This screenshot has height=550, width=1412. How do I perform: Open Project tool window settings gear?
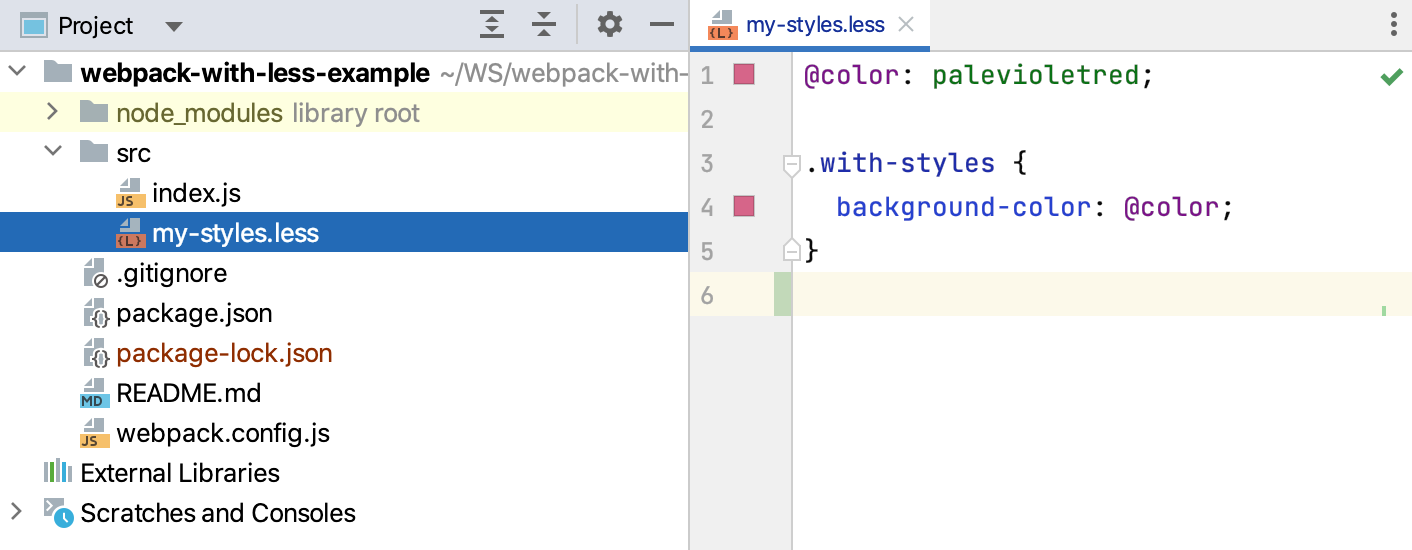[610, 25]
